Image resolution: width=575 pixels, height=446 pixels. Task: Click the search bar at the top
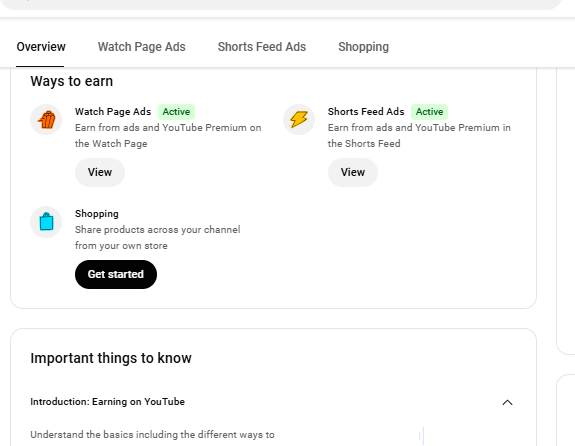(x=281, y=4)
